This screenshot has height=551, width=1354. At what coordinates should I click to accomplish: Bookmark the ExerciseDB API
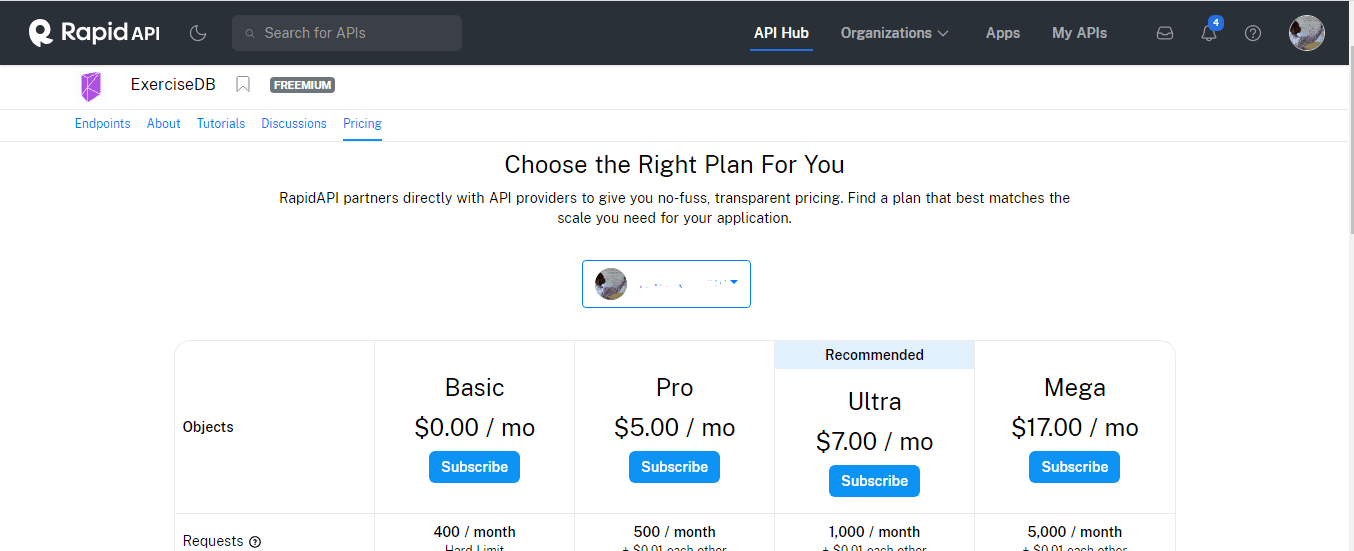coord(243,85)
